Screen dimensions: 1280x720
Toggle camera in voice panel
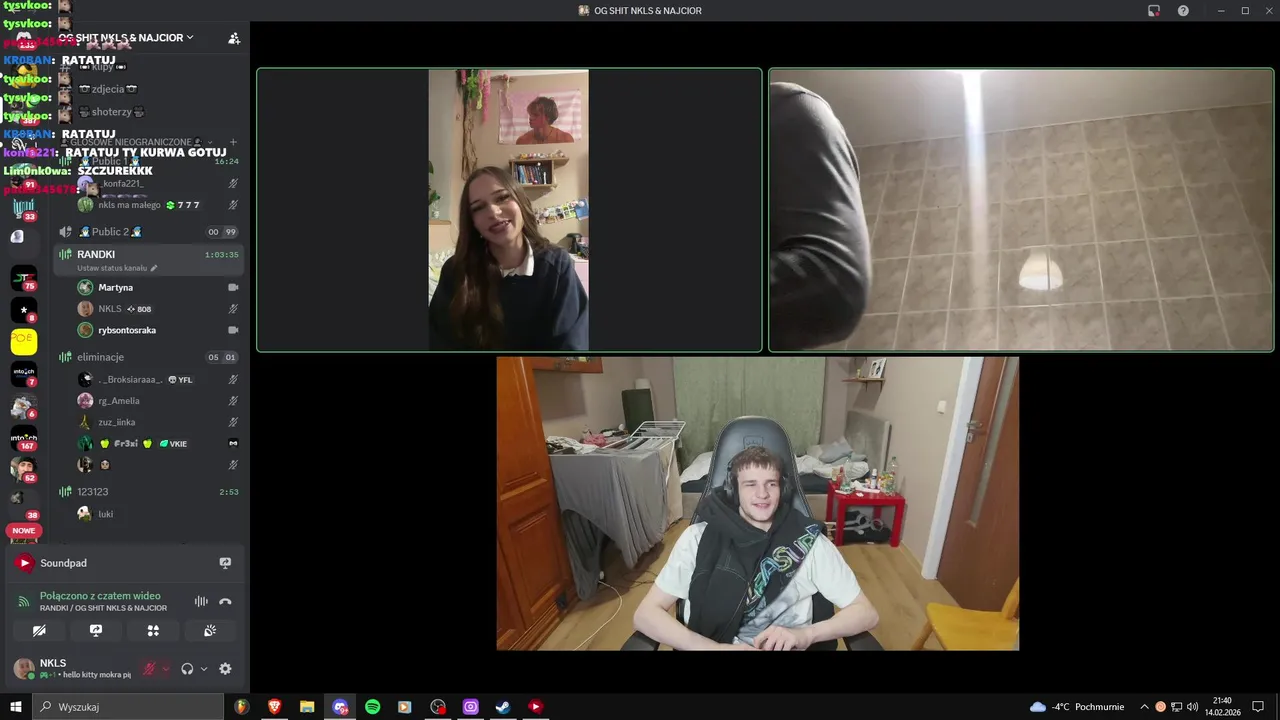click(x=39, y=631)
